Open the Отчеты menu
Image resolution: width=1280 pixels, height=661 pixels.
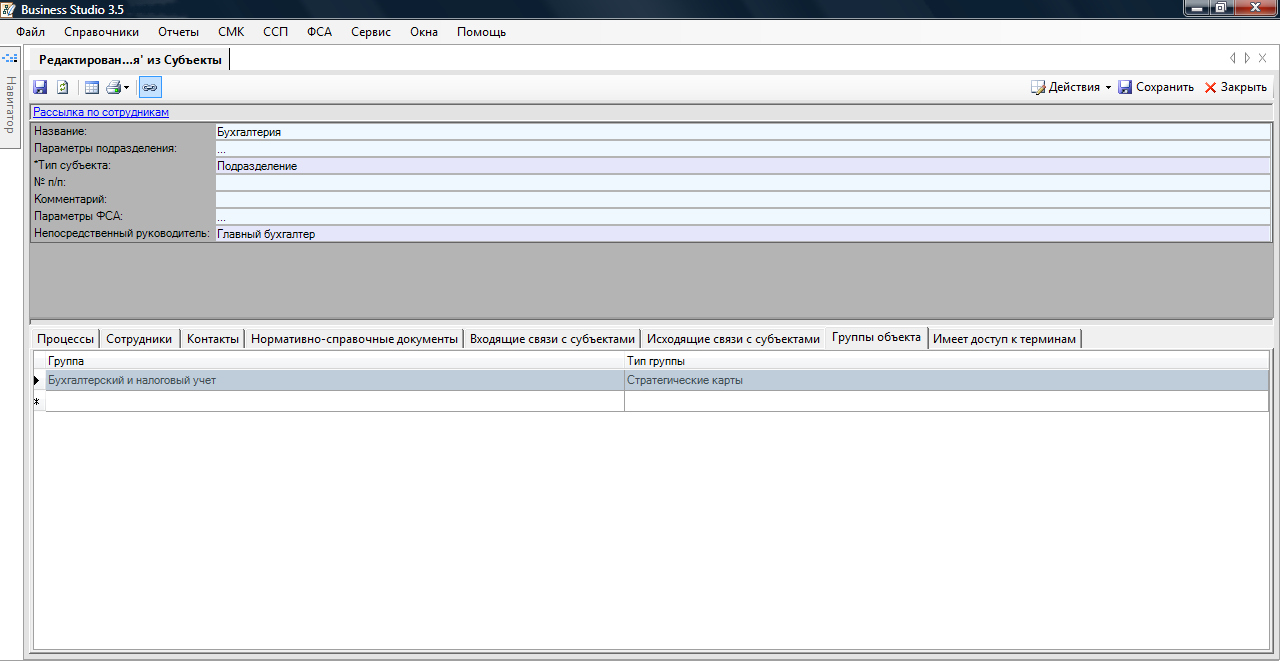[178, 32]
